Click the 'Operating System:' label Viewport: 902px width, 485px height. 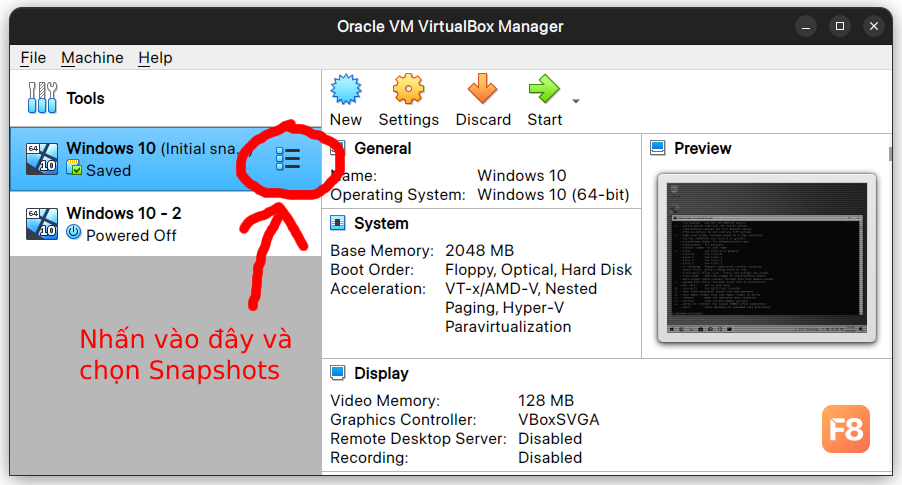(398, 194)
